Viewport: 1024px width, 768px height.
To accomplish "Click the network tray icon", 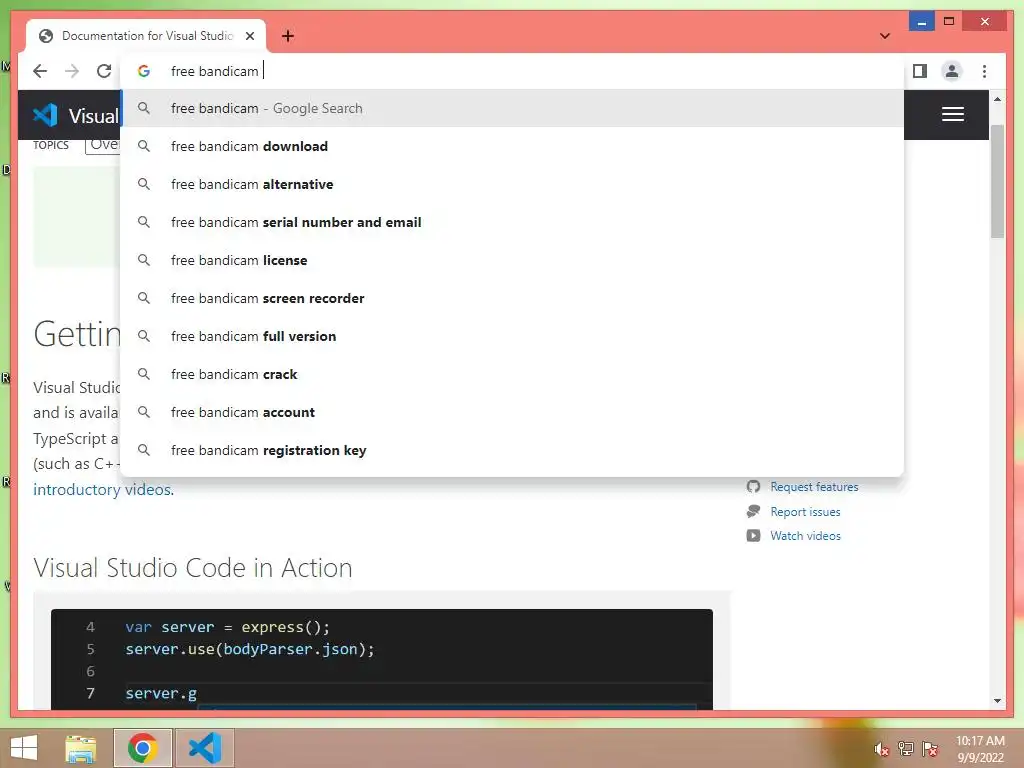I will tap(906, 749).
